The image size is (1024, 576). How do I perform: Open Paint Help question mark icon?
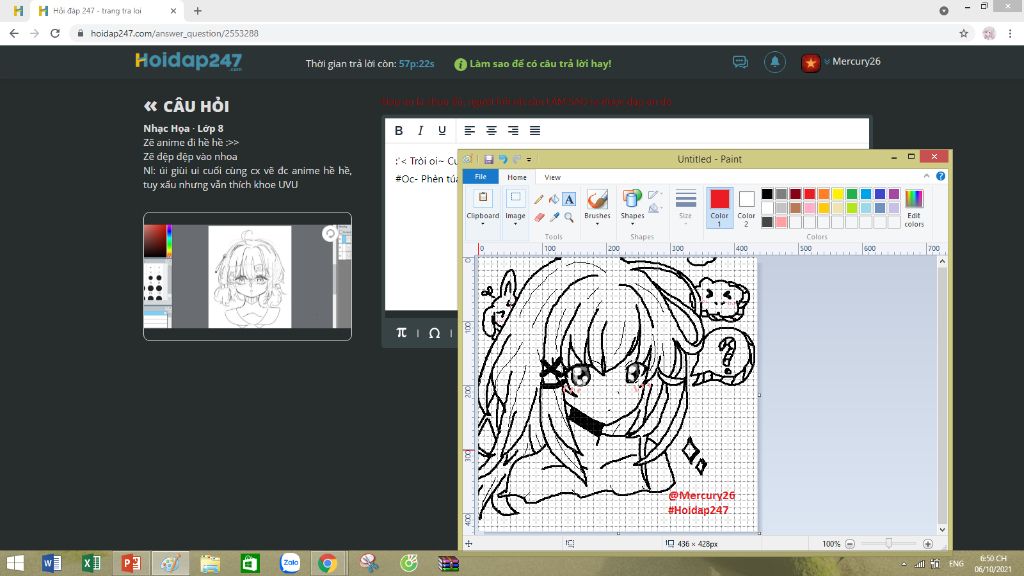(940, 176)
